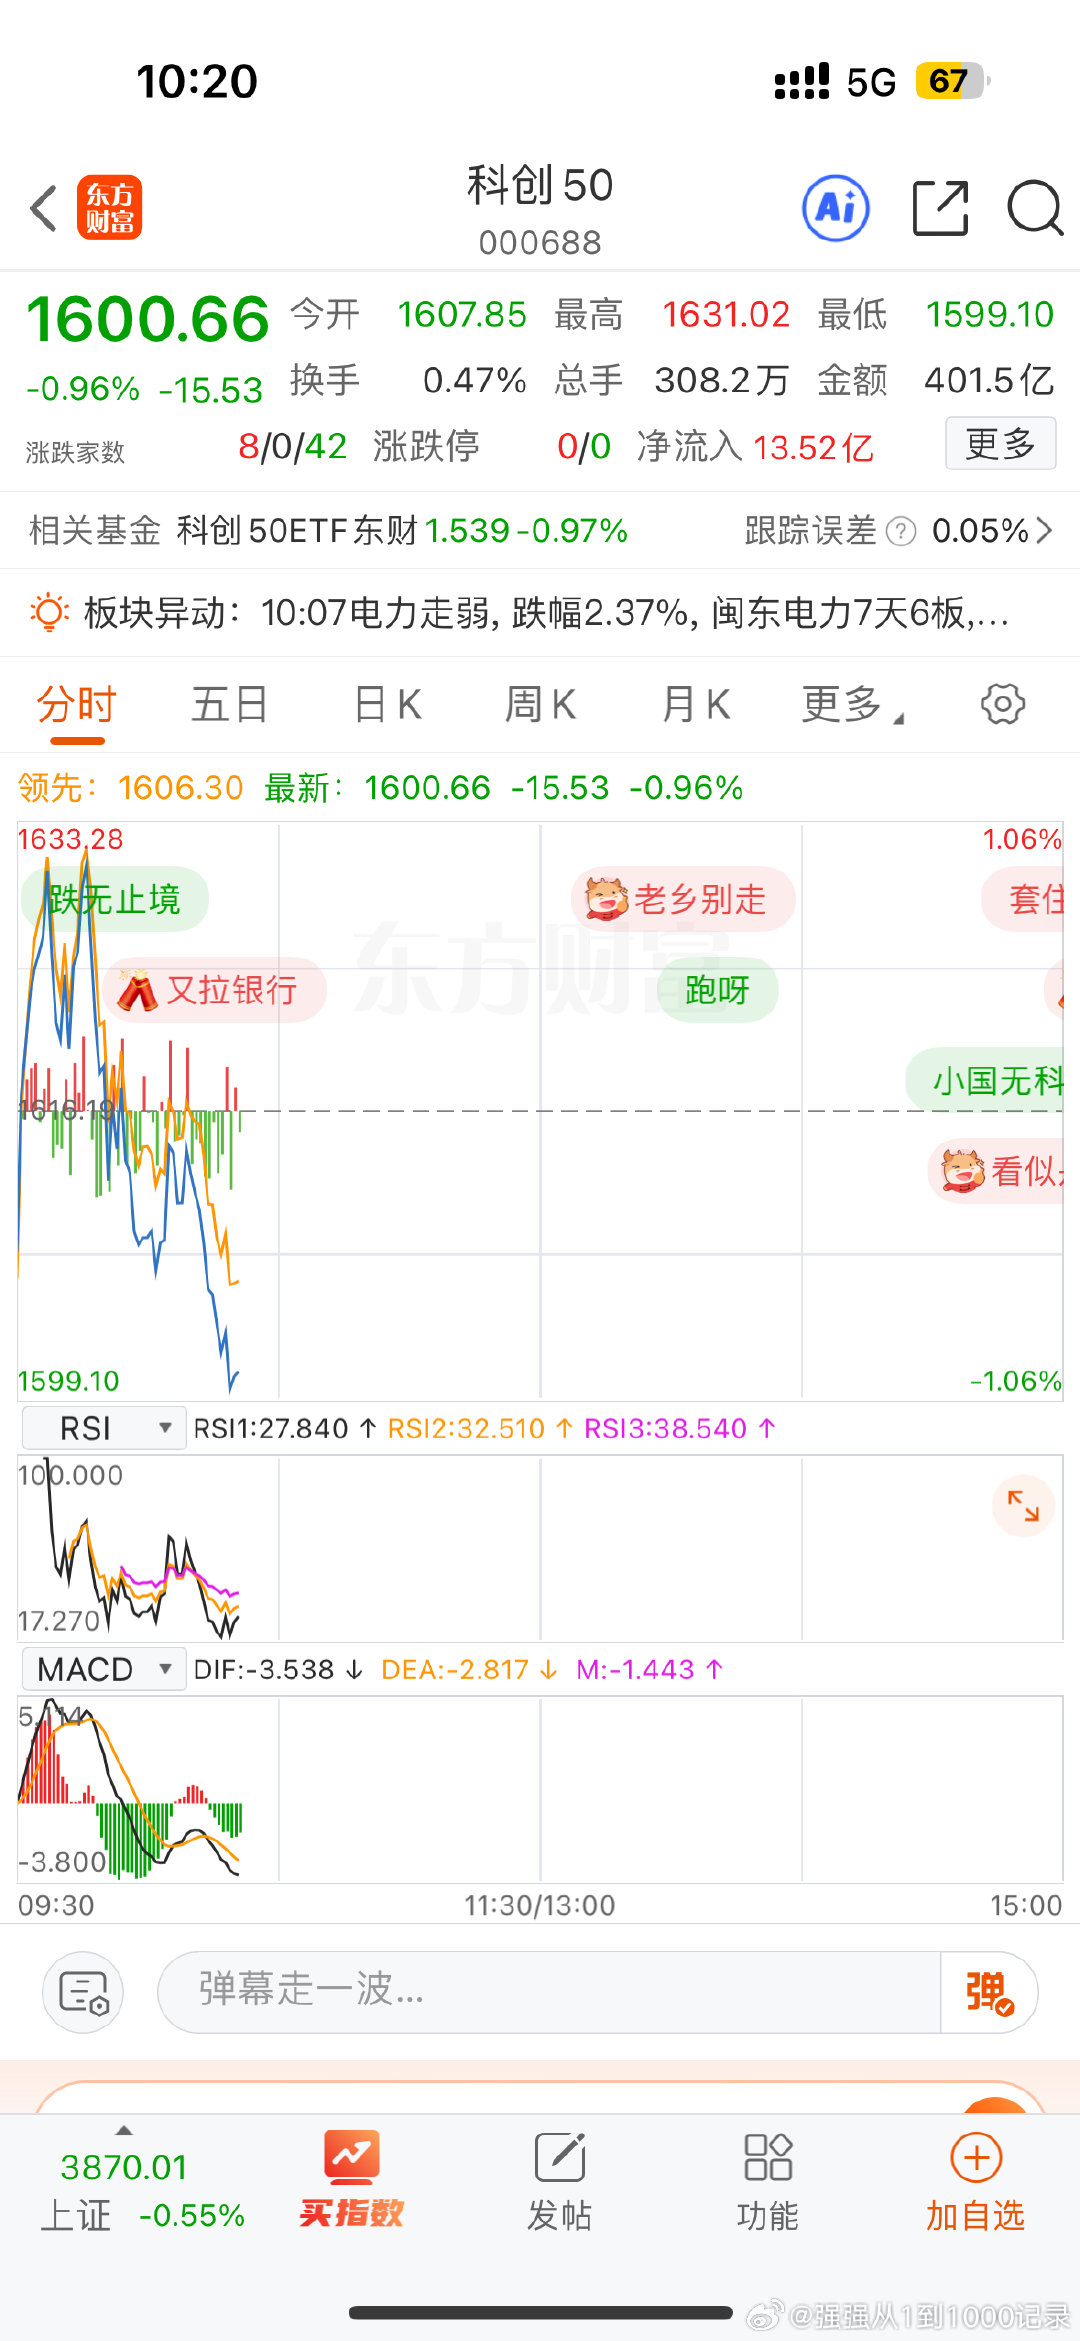Switch to the 日K tab
The height and width of the screenshot is (2341, 1080).
pos(388,704)
